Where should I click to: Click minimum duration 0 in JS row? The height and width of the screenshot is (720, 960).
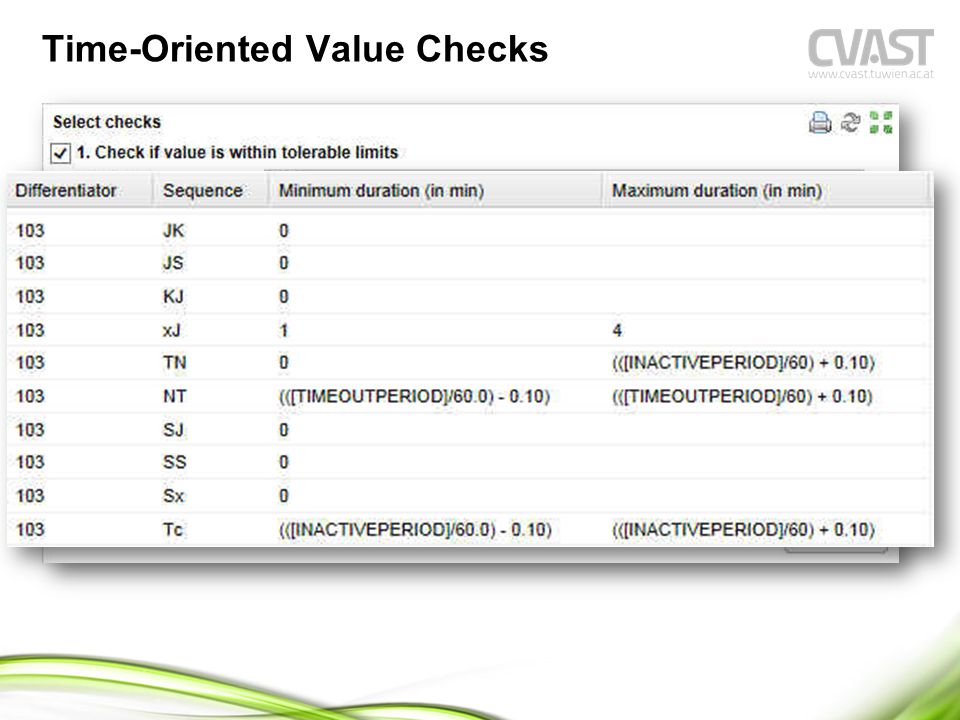click(283, 263)
